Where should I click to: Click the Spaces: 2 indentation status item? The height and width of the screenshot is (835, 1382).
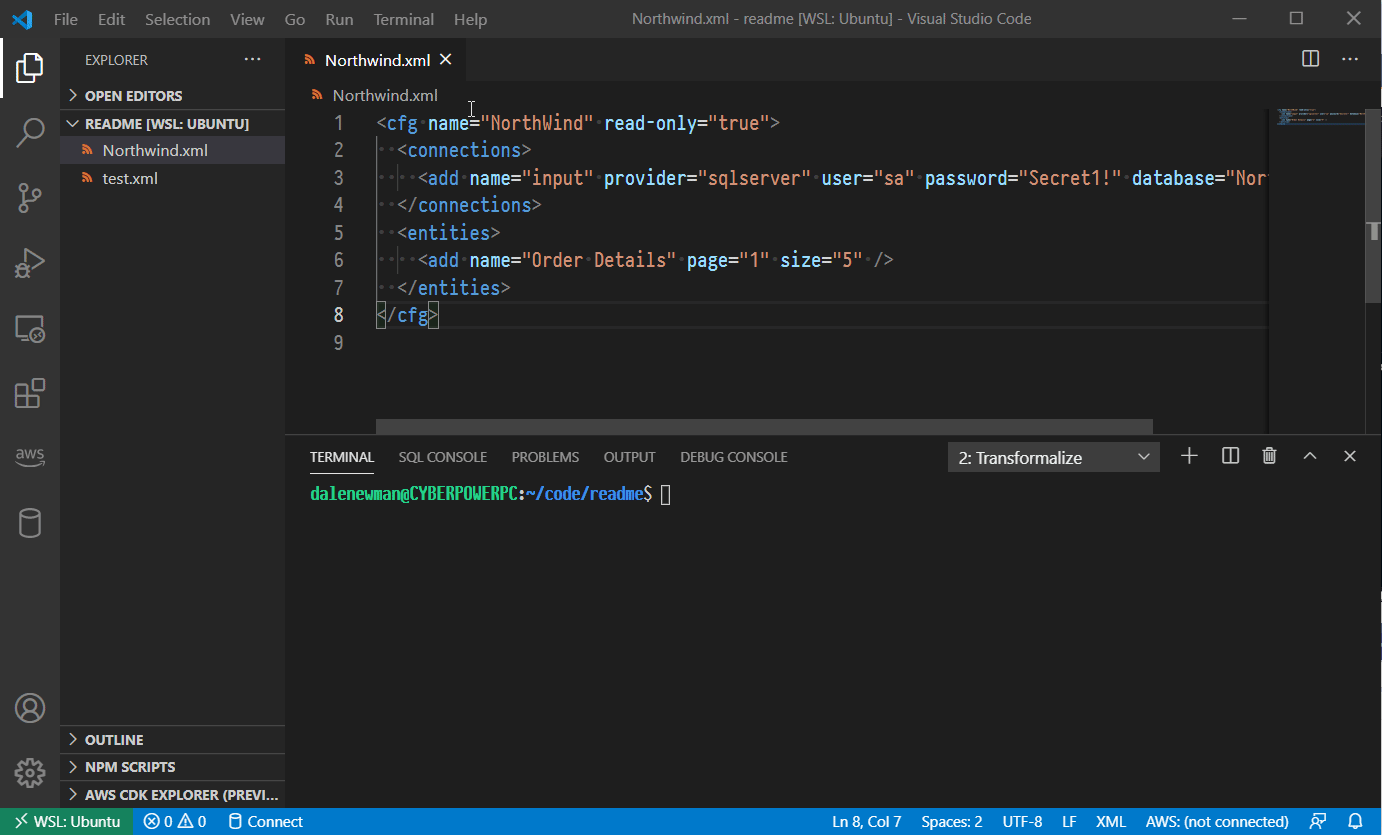(951, 822)
